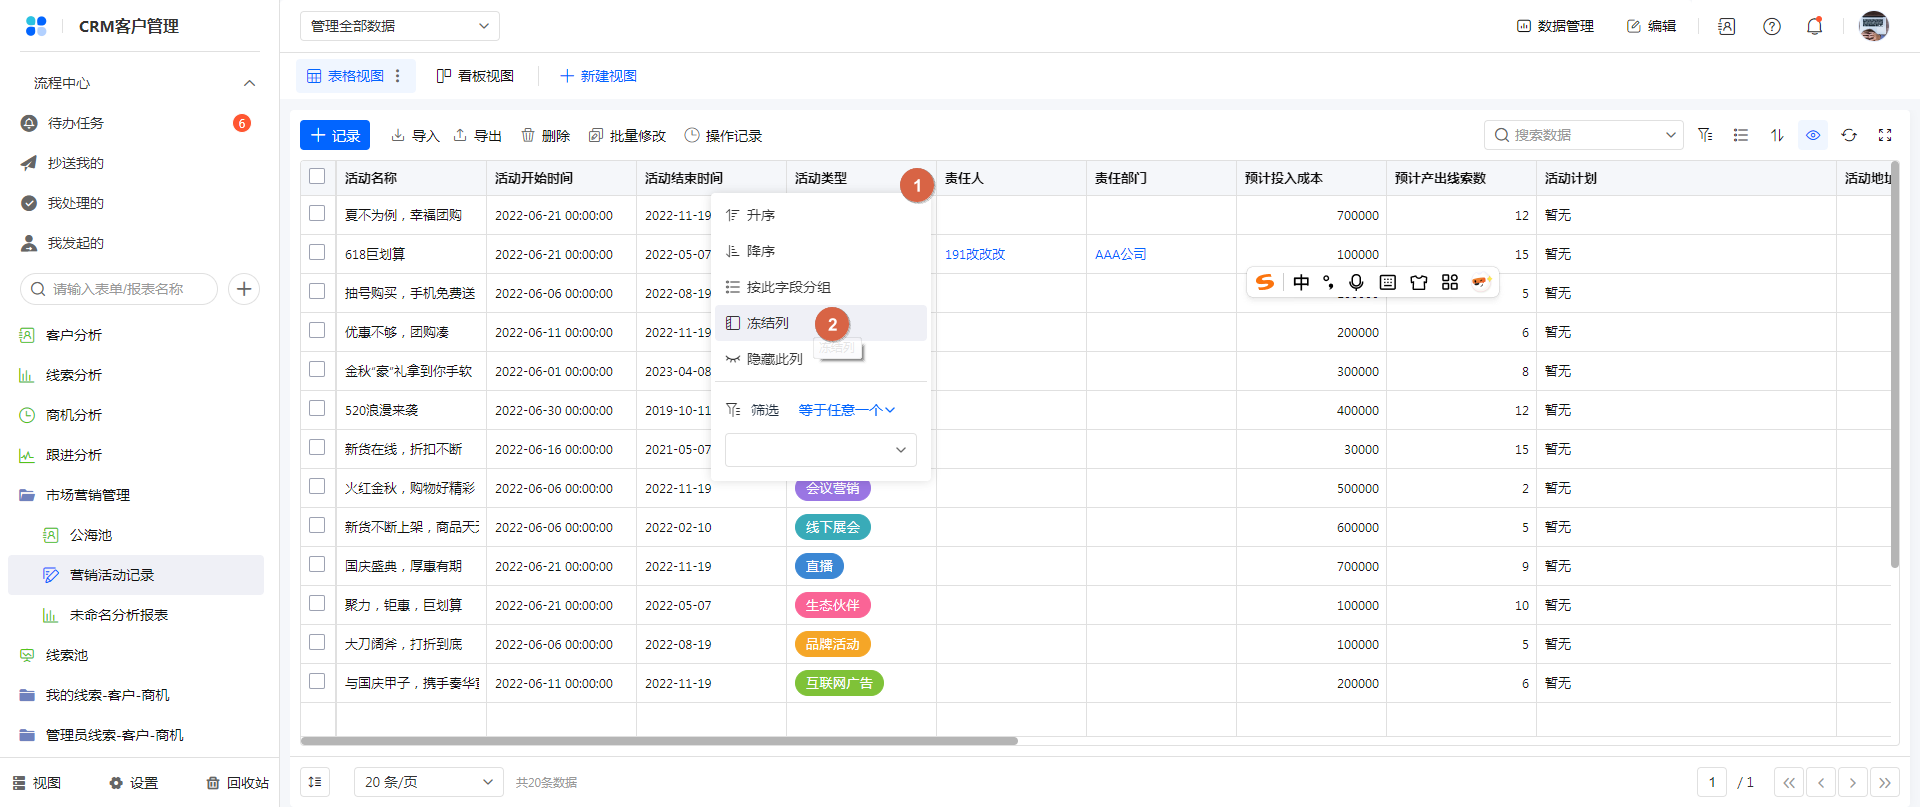Screen dimensions: 1920x807
Task: Click the plus icon beside sidebar search
Action: click(244, 289)
